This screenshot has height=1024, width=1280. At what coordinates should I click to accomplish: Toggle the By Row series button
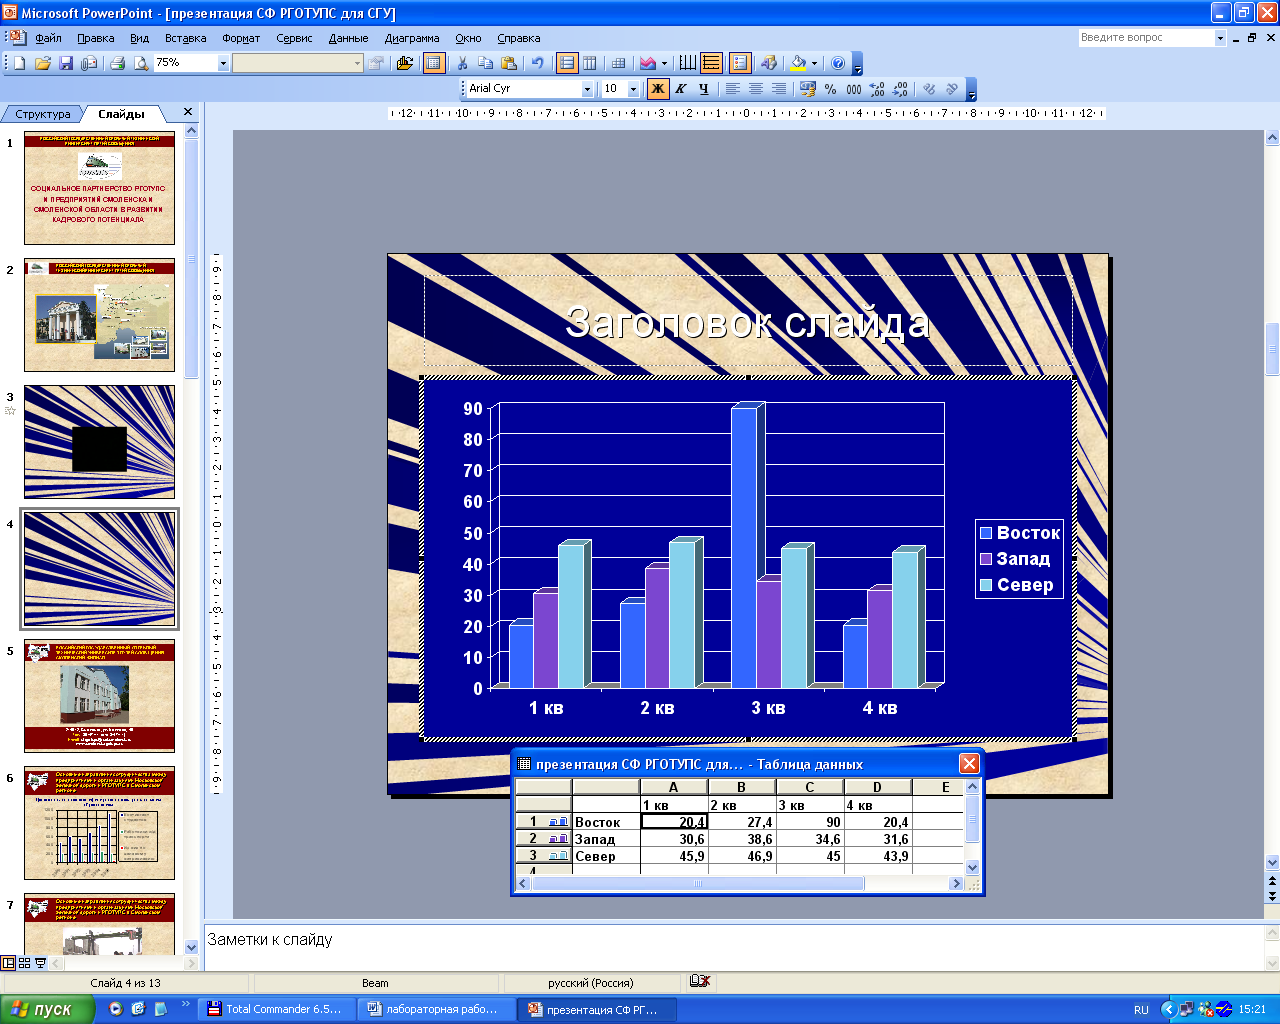click(567, 63)
